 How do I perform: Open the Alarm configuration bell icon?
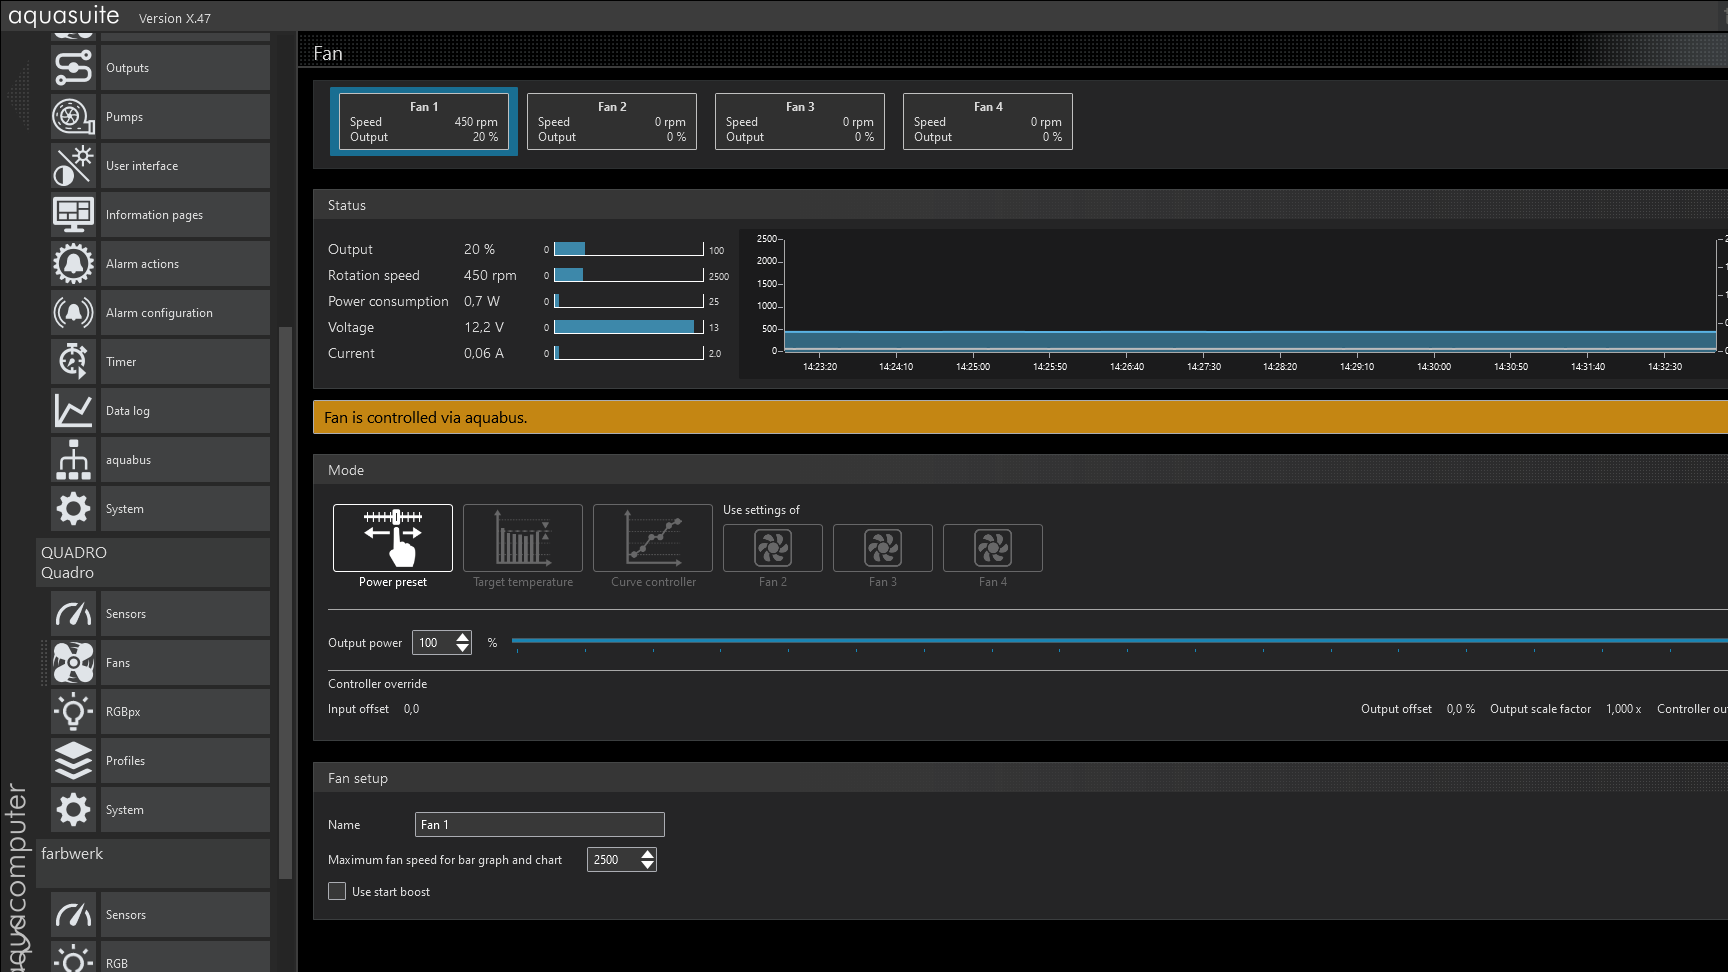click(73, 313)
